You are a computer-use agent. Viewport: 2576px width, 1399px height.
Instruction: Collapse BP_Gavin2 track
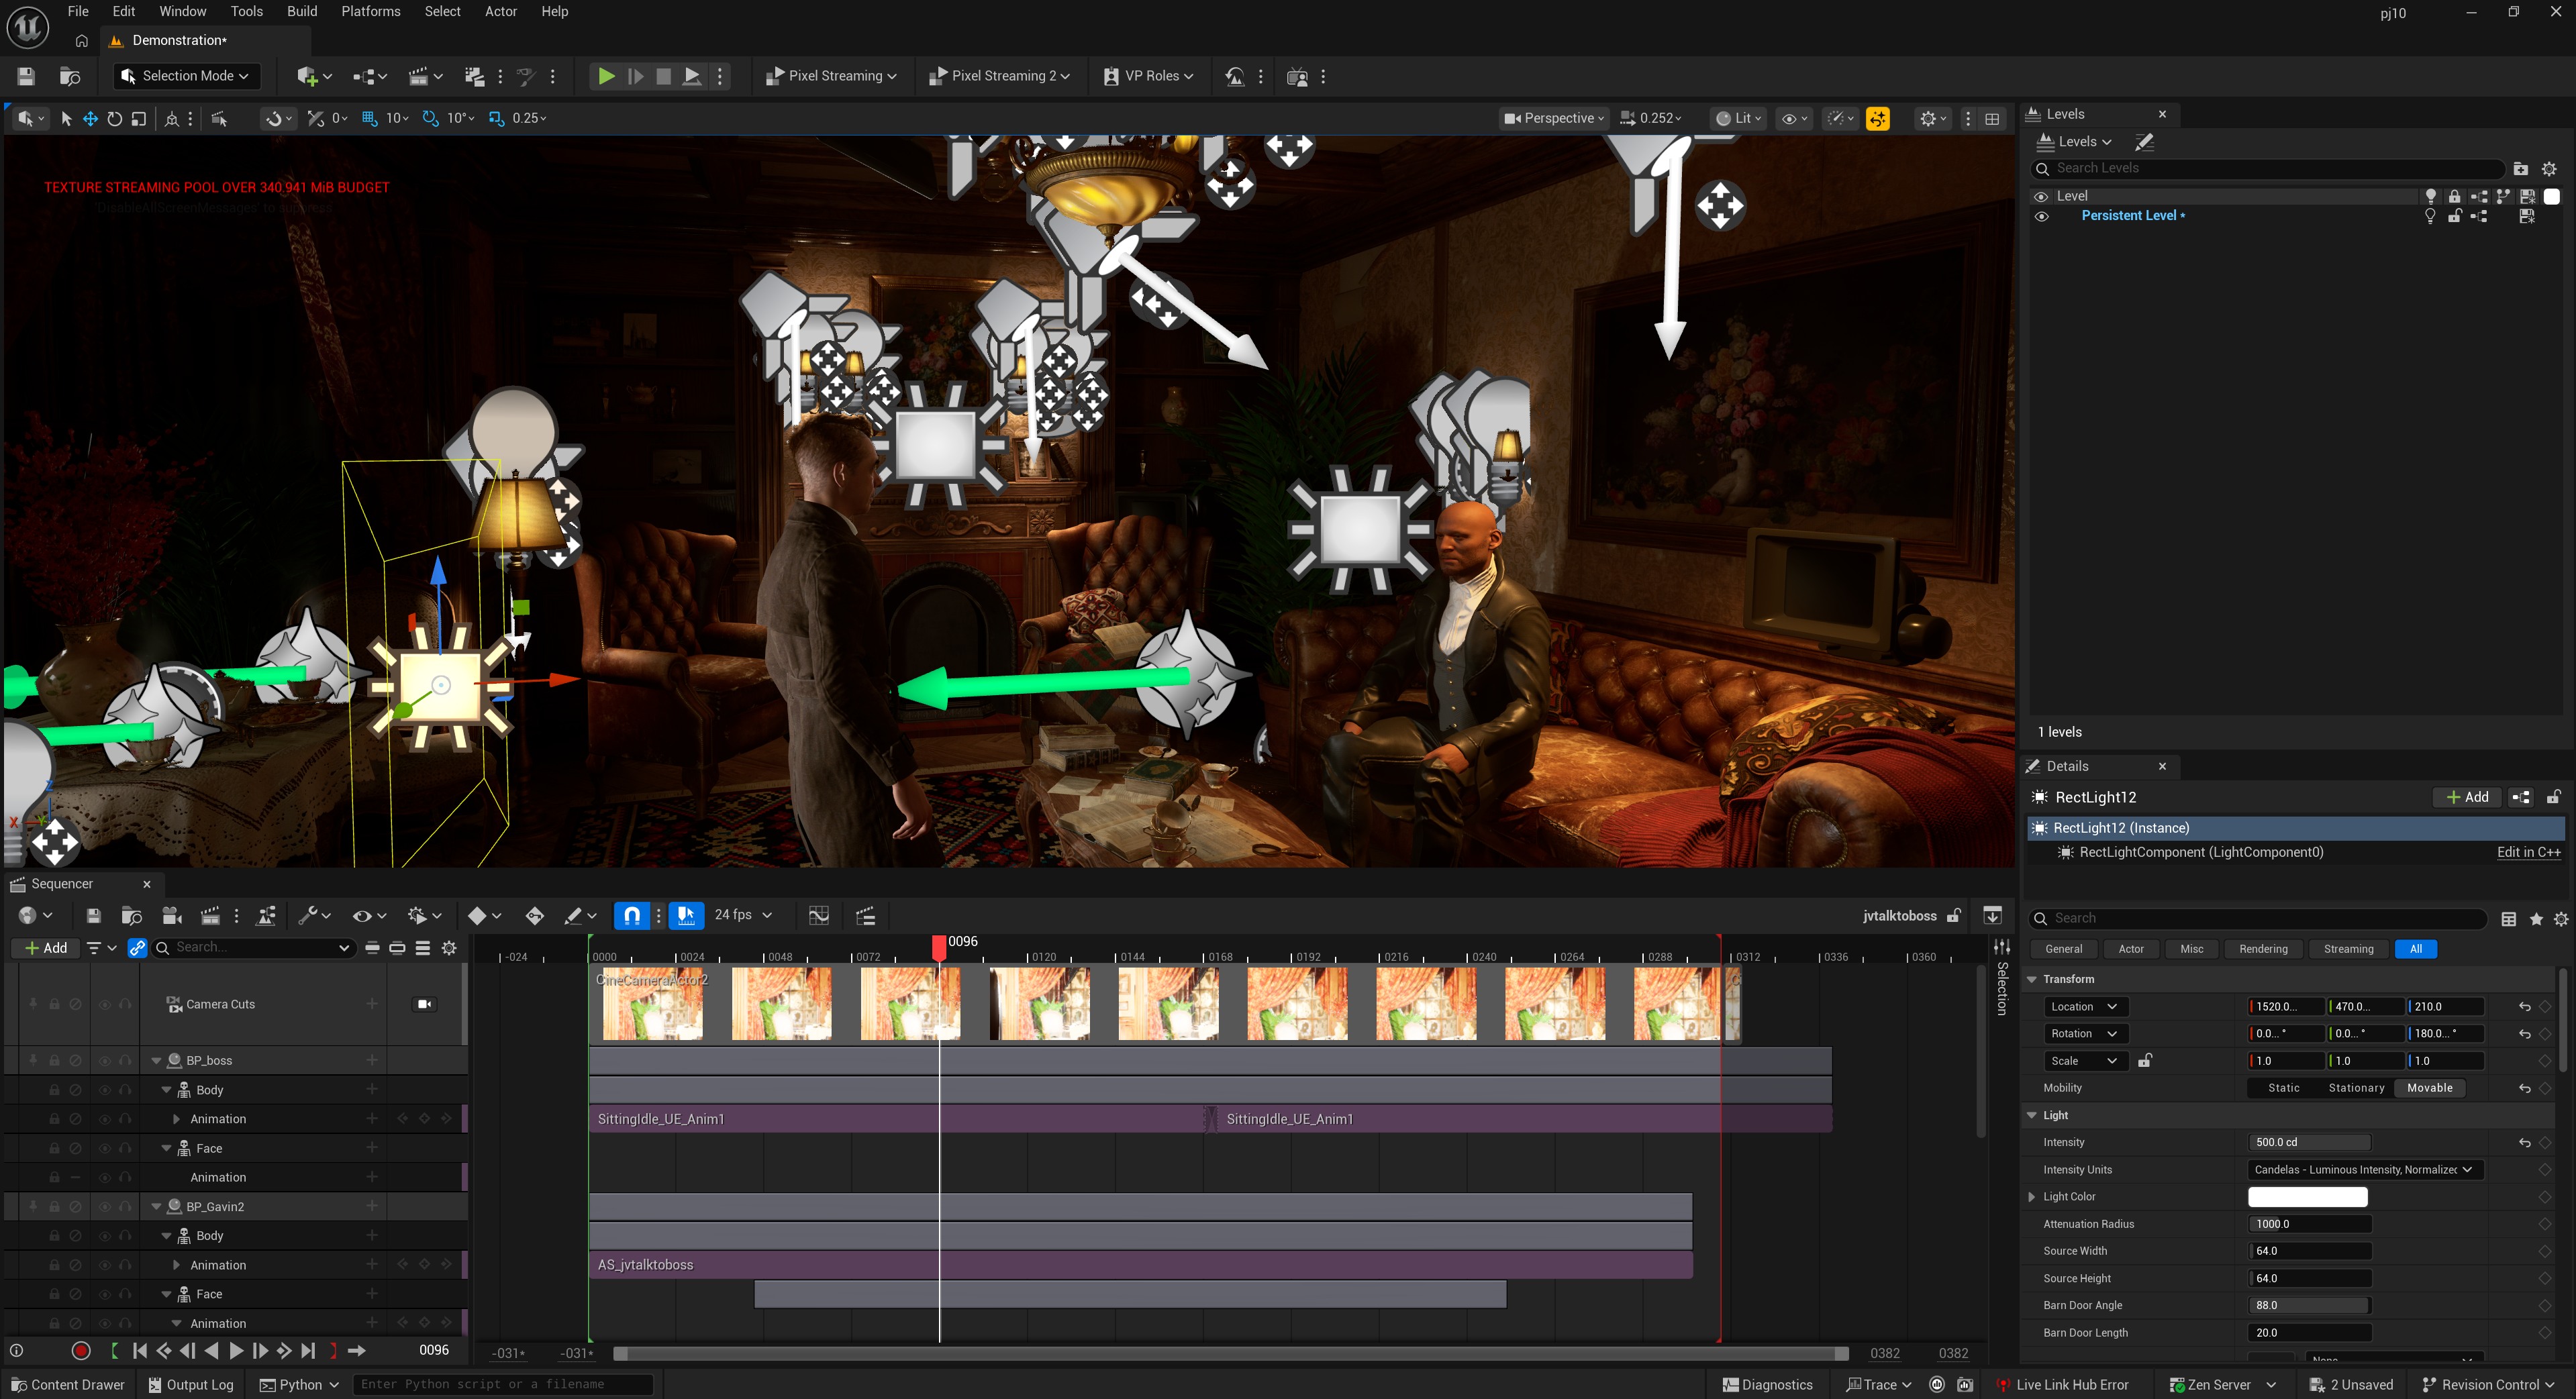(x=157, y=1206)
